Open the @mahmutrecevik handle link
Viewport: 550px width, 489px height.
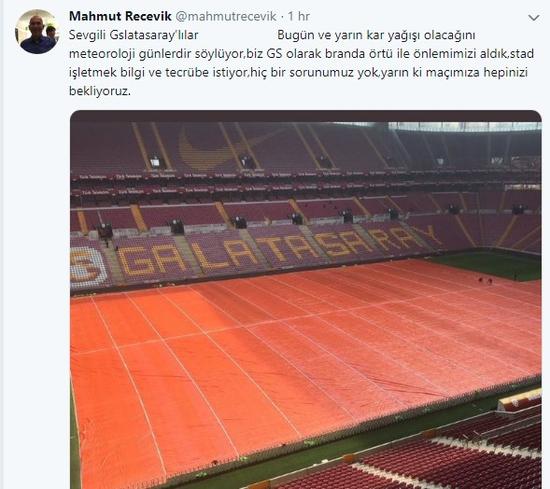click(226, 16)
